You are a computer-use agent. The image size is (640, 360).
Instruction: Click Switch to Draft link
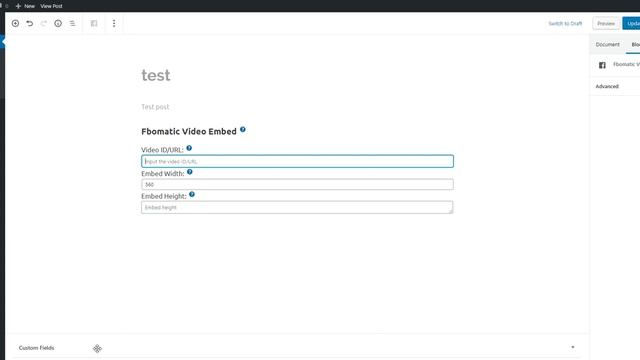pyautogui.click(x=565, y=24)
